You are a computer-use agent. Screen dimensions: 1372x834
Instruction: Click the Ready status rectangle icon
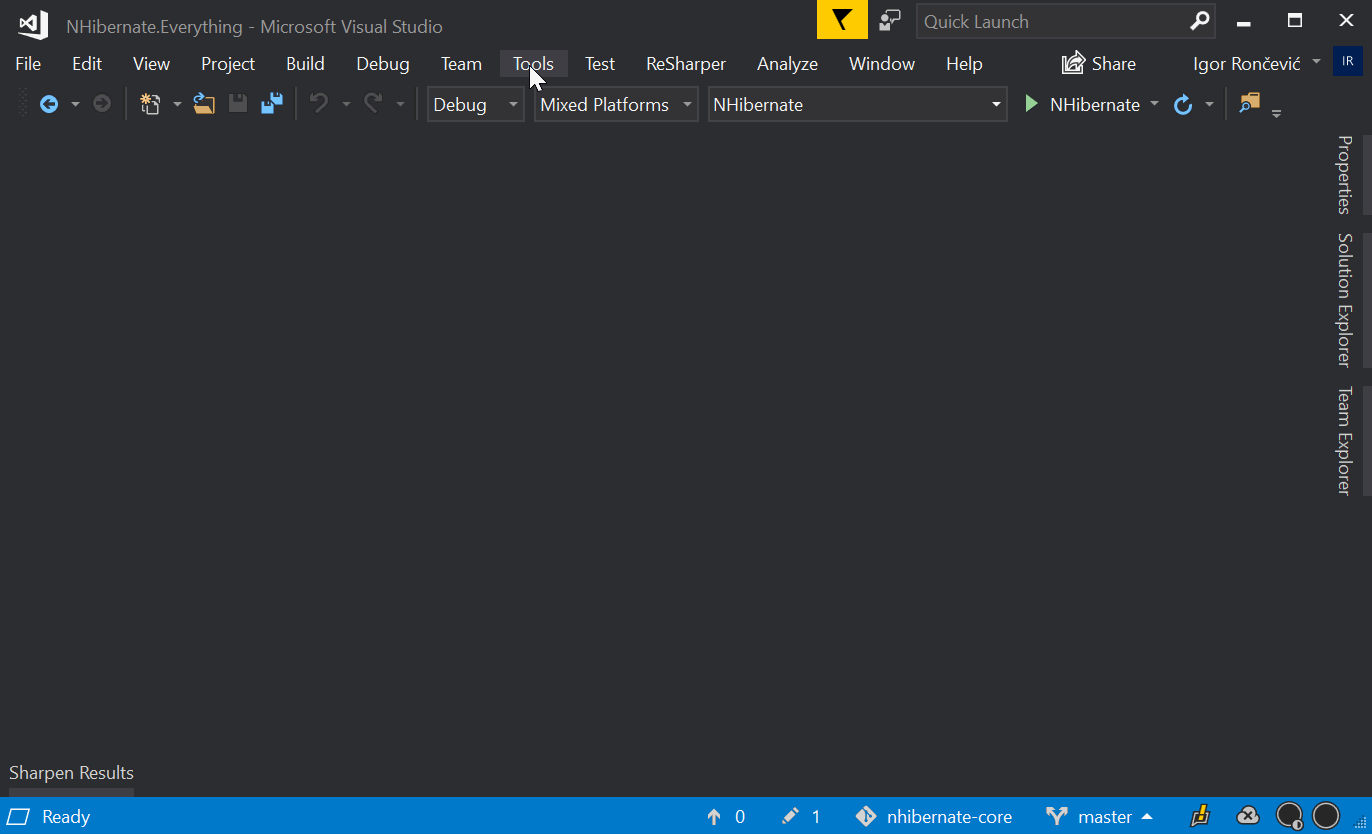(x=19, y=817)
